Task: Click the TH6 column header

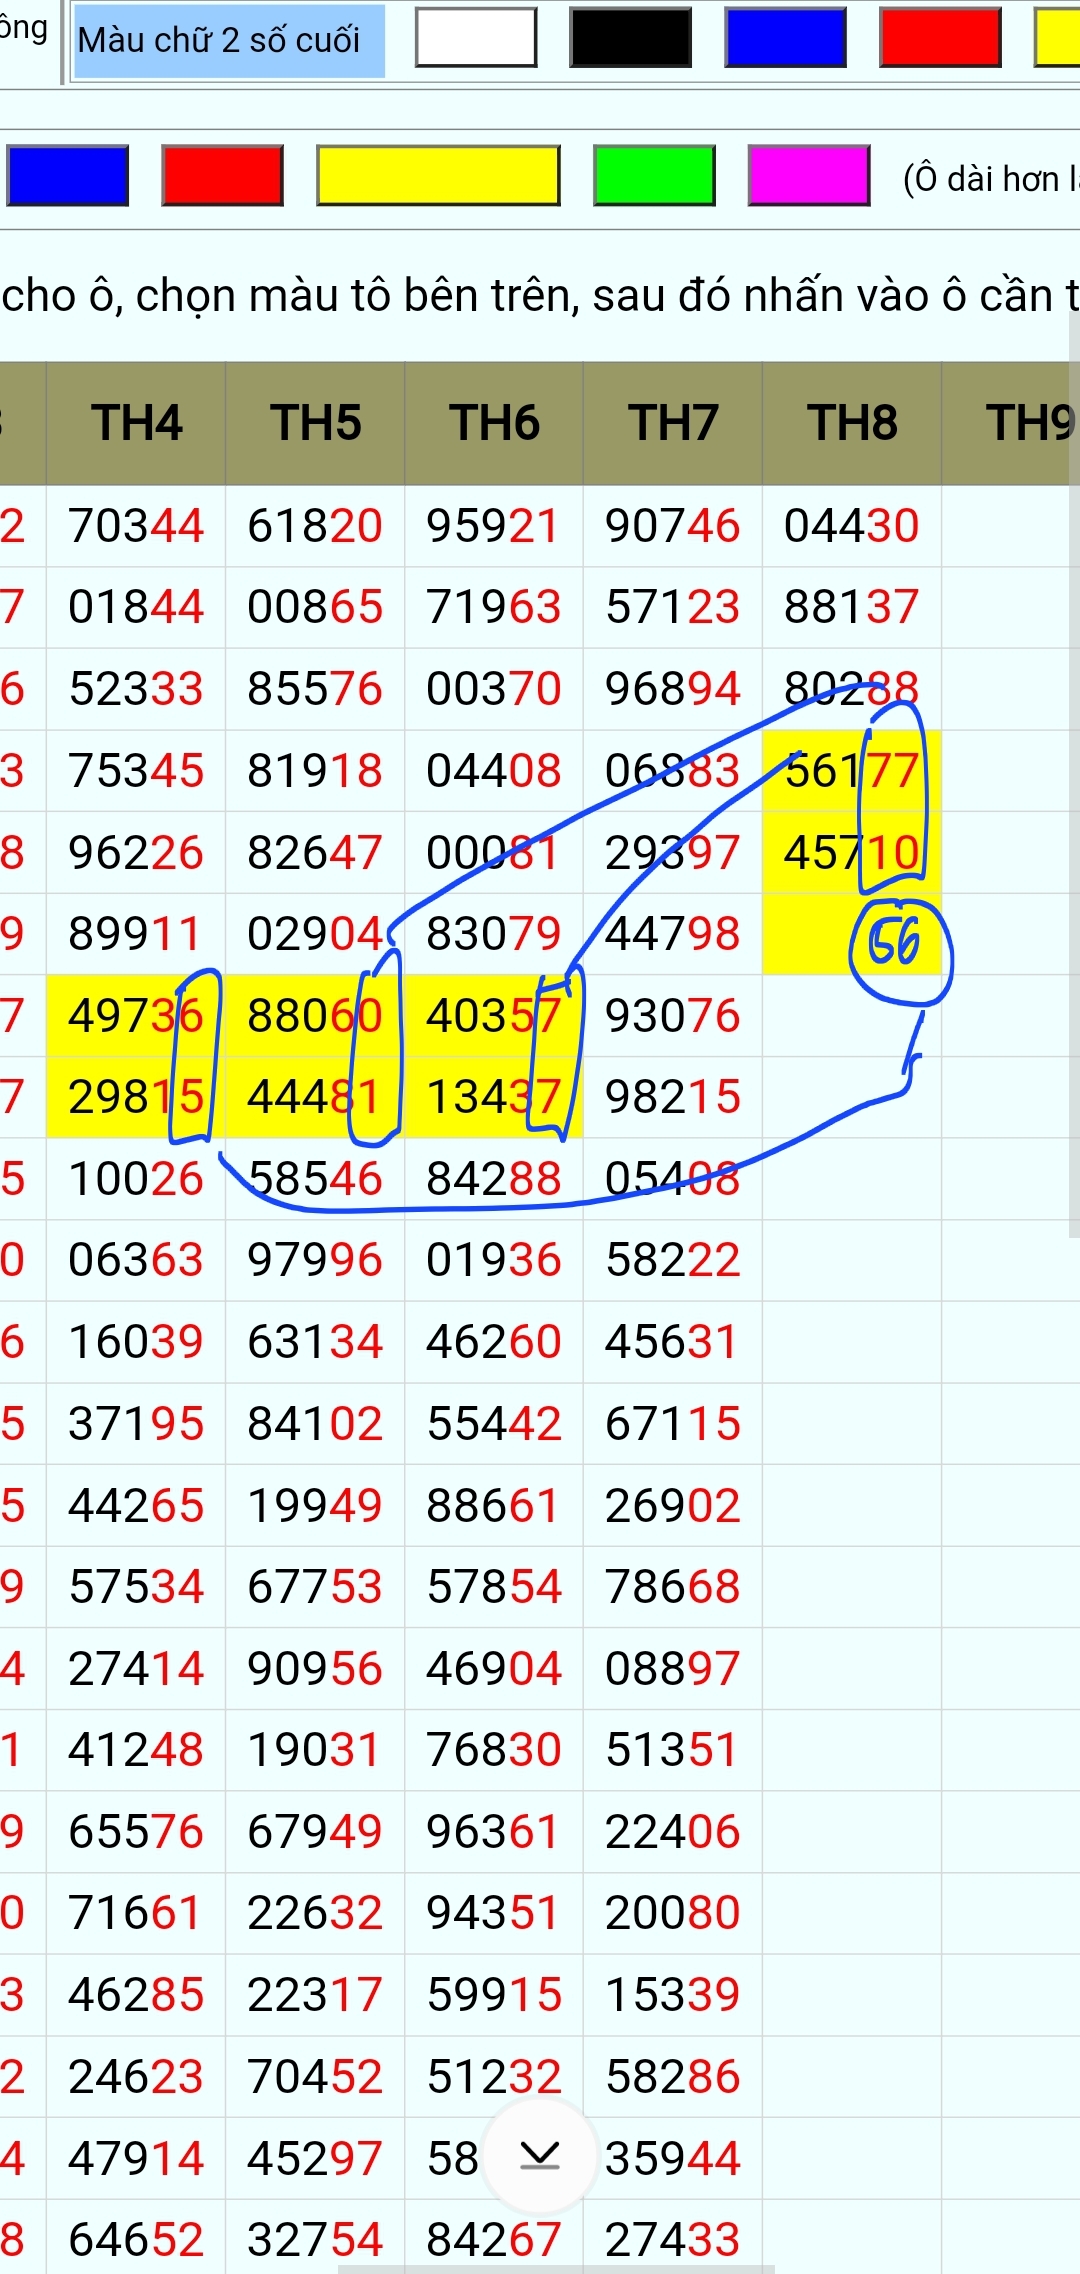Action: coord(494,423)
